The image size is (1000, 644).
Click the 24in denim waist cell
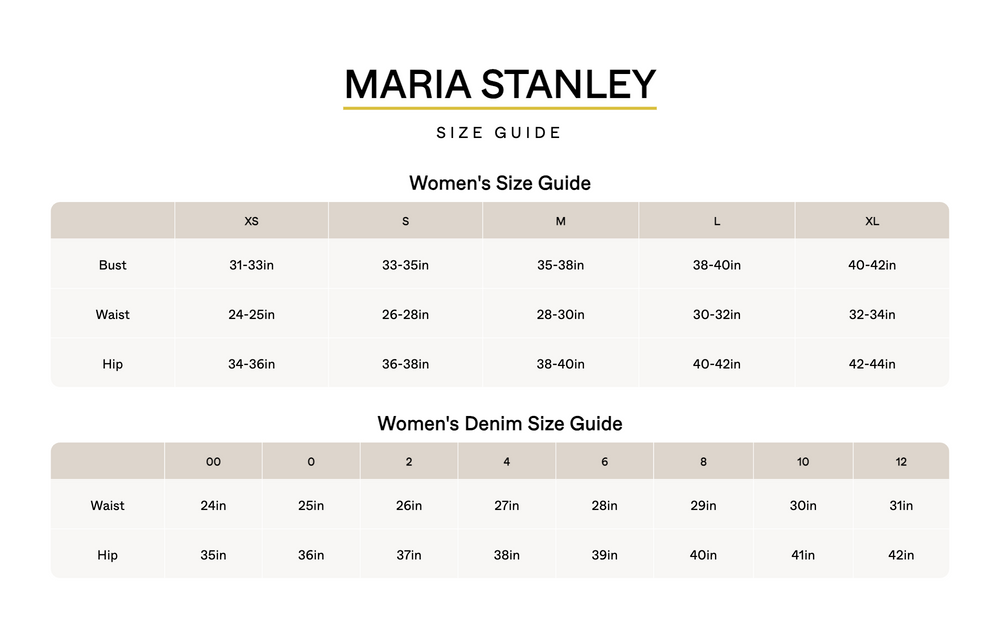pyautogui.click(x=213, y=505)
